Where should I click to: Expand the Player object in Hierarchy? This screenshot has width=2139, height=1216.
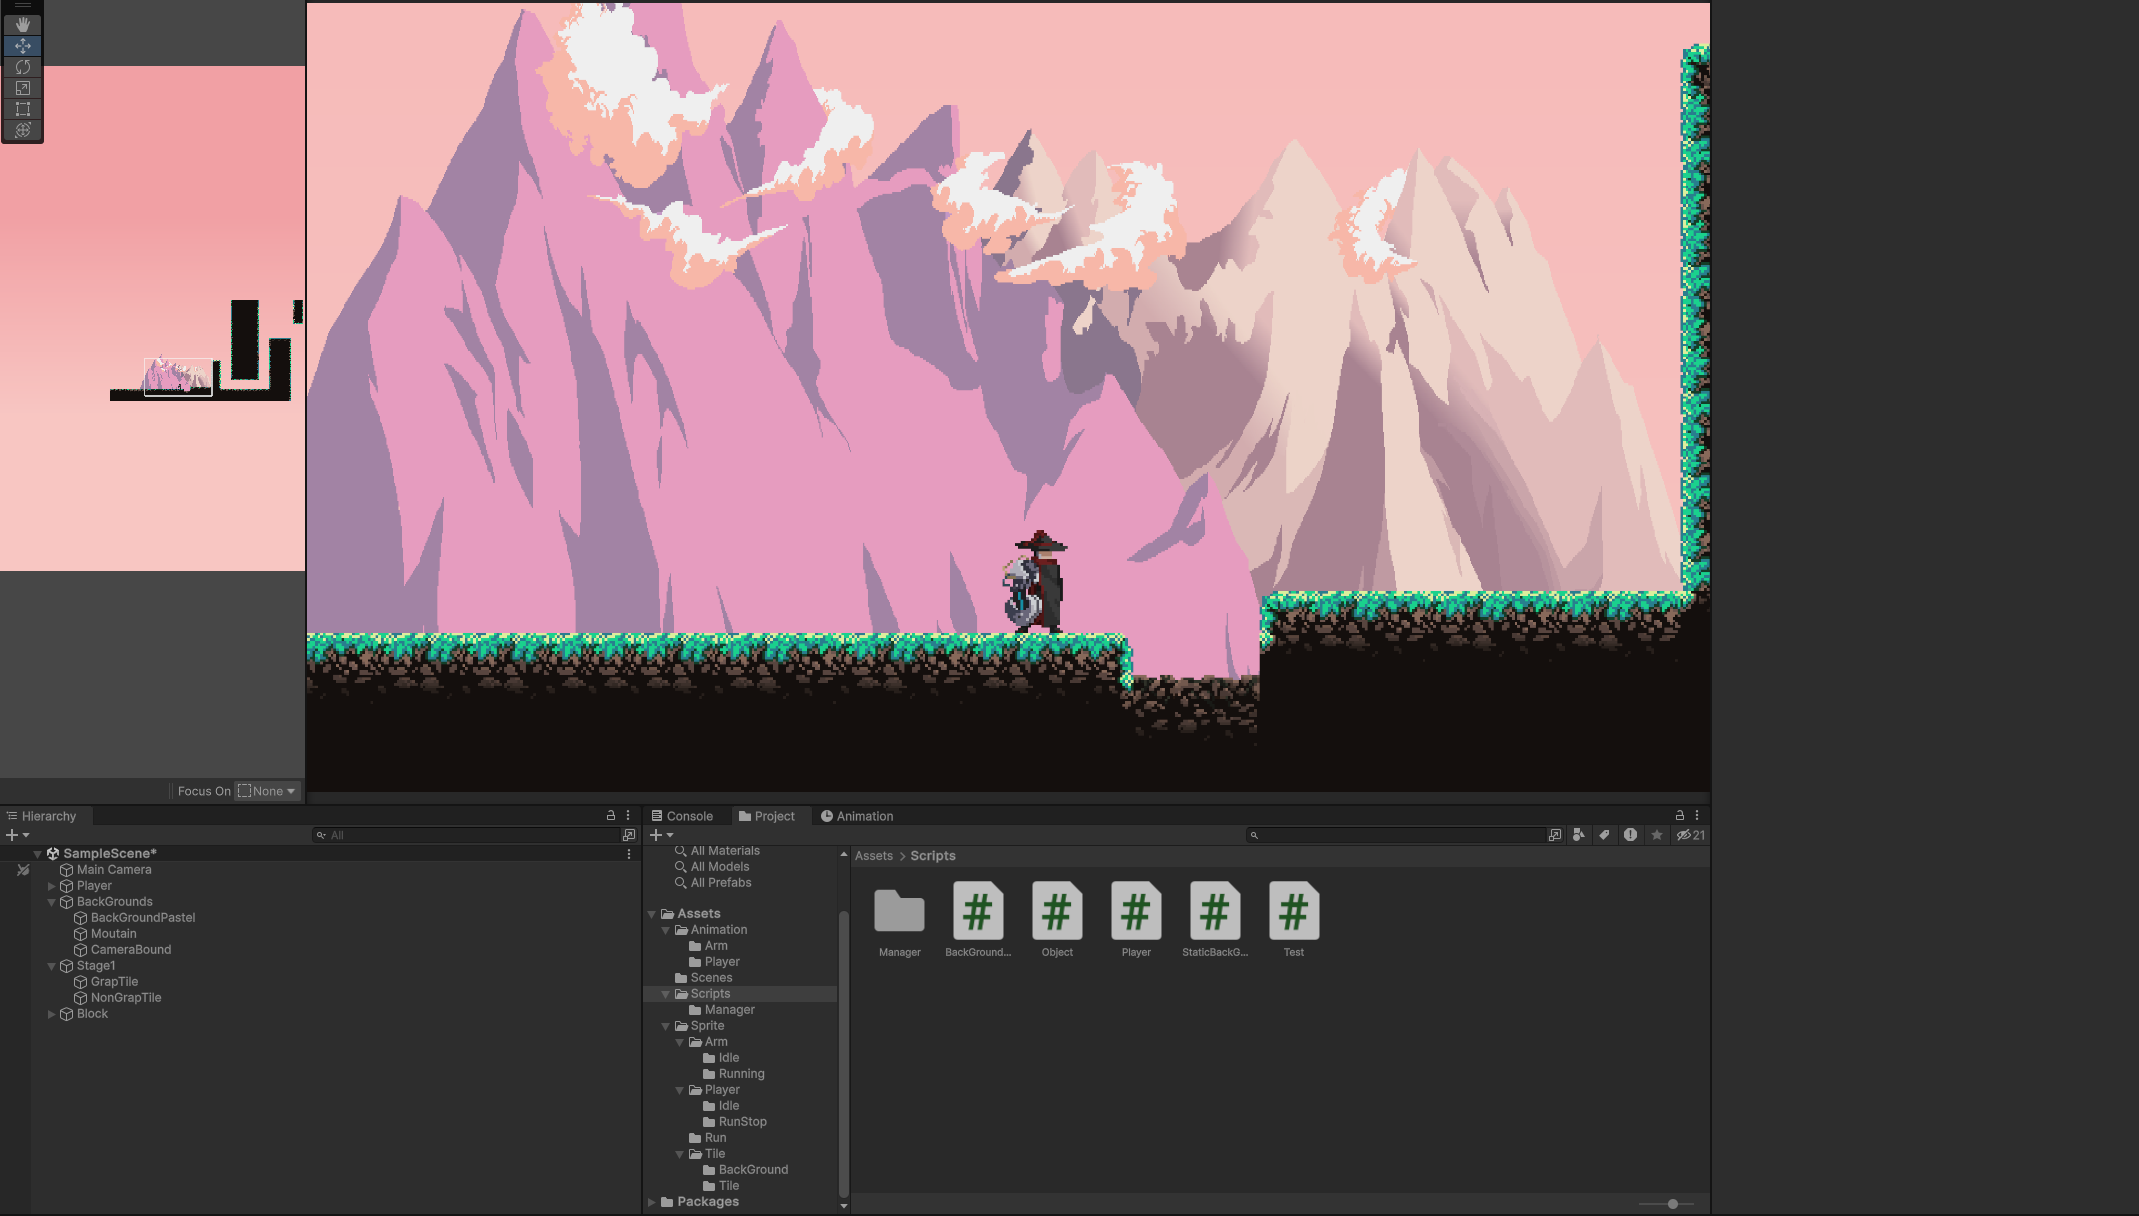[x=52, y=886]
